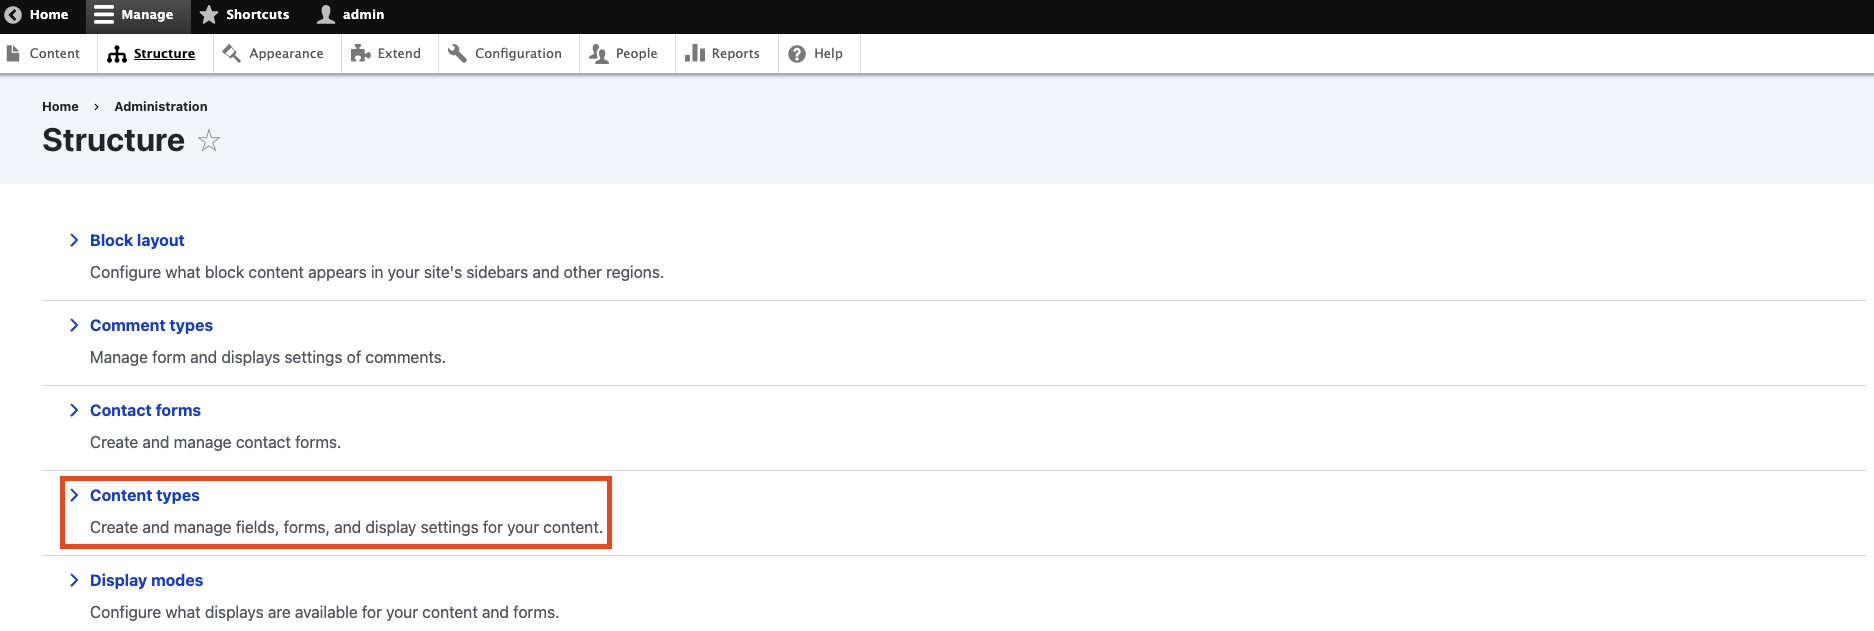Click the Content page icon
This screenshot has height=631, width=1874.
[13, 53]
